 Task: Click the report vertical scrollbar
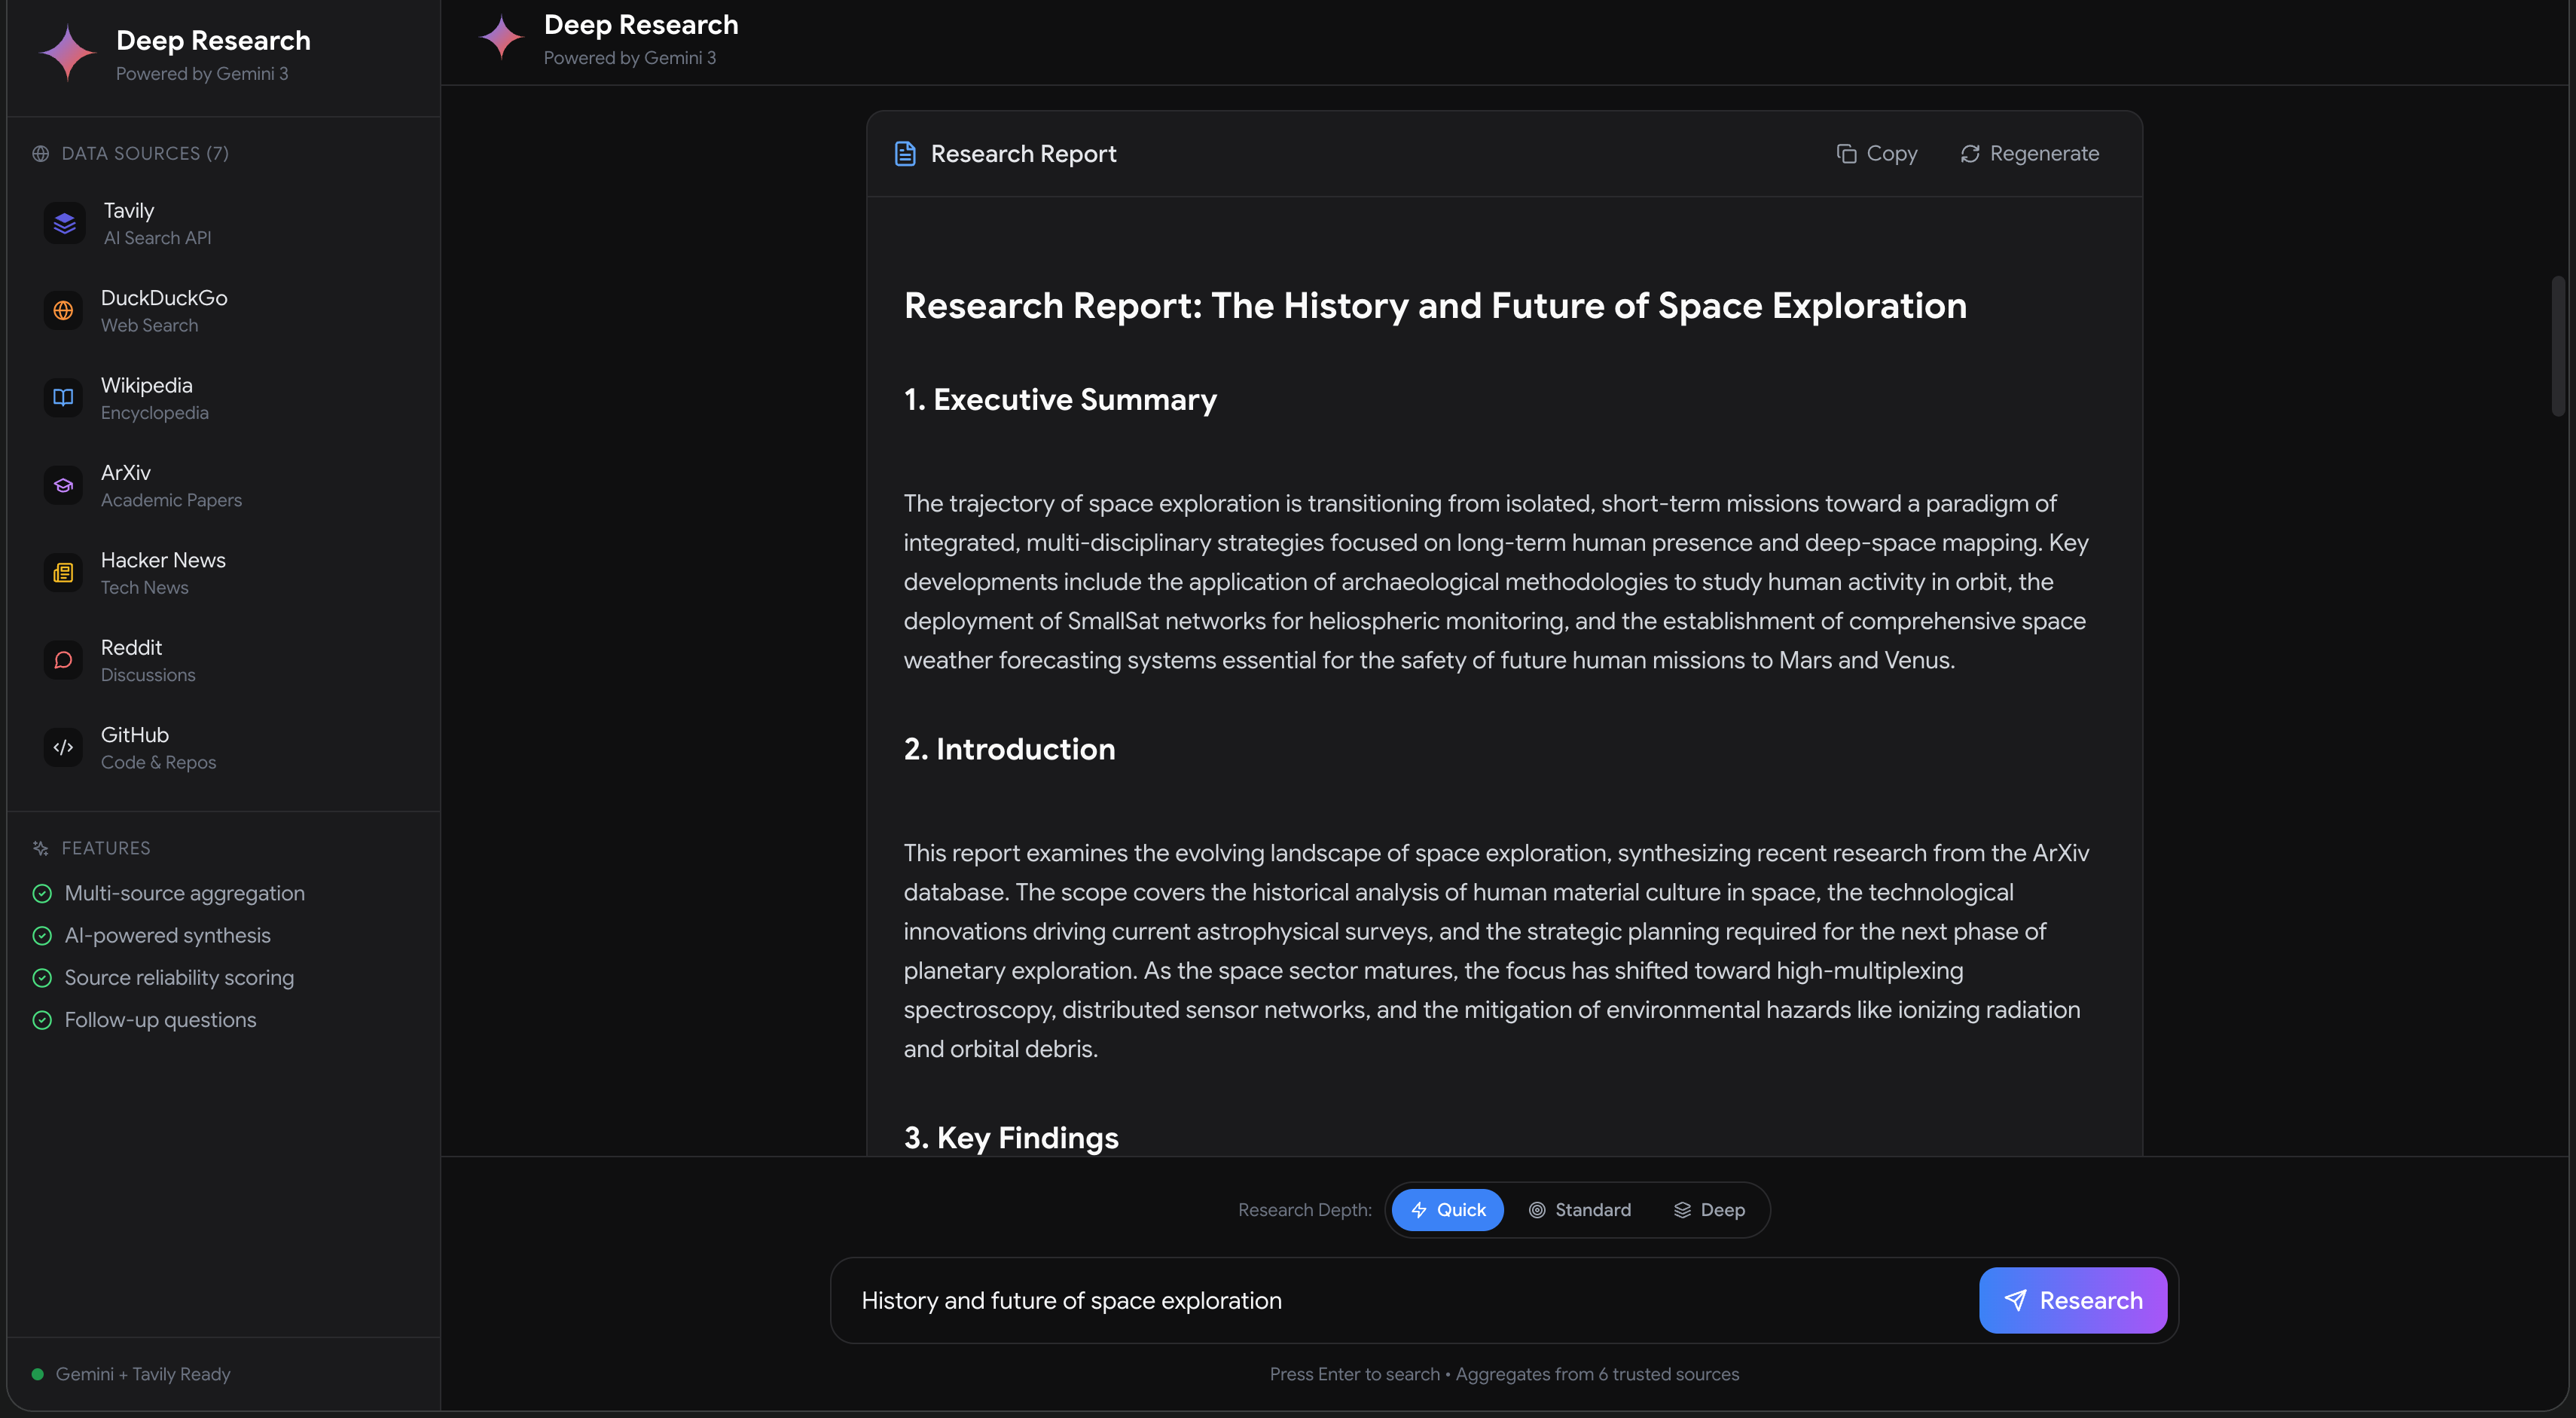point(2557,345)
